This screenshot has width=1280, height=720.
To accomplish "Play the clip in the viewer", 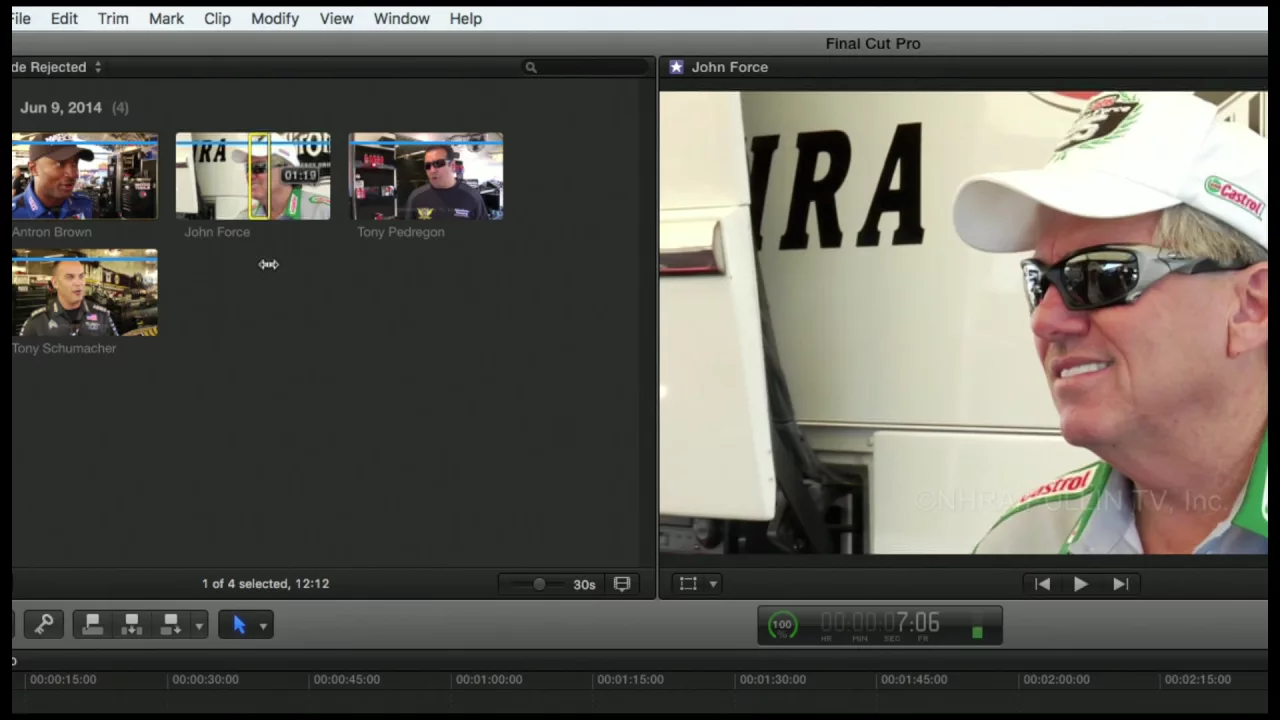I will [1081, 584].
